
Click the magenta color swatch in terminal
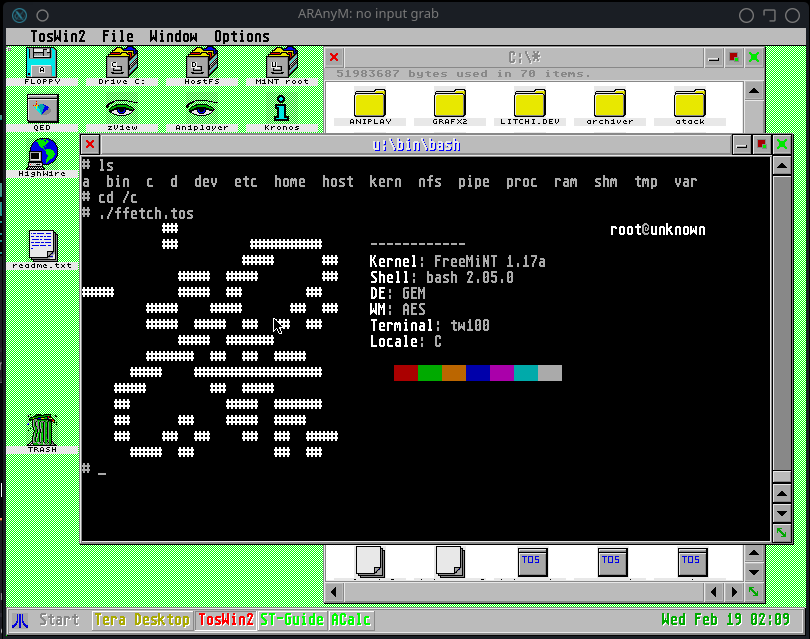pos(502,373)
